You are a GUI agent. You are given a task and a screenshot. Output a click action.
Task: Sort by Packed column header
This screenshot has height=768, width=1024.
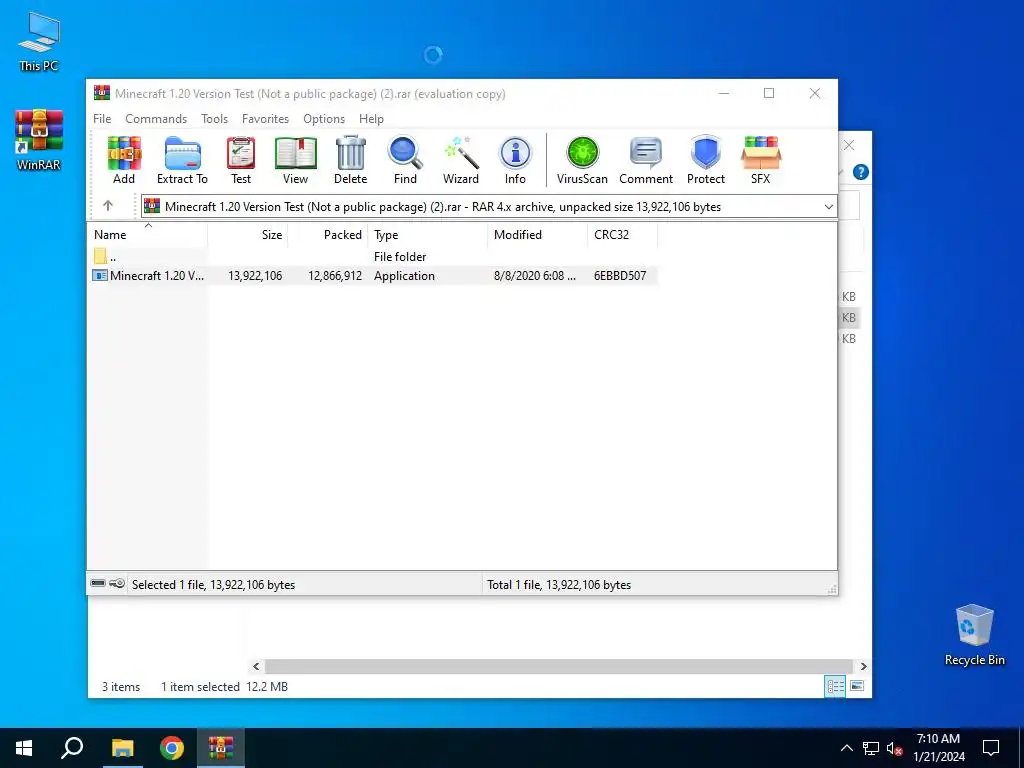[x=328, y=235]
